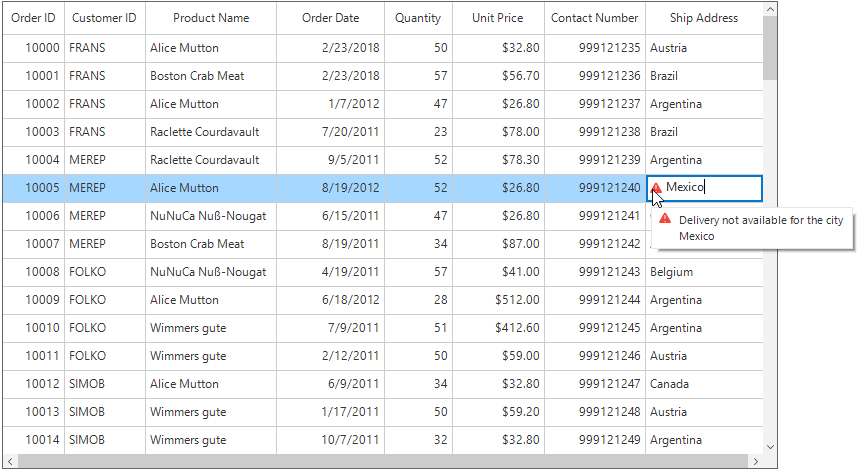Click the warning icon in error tooltip

tap(665, 219)
